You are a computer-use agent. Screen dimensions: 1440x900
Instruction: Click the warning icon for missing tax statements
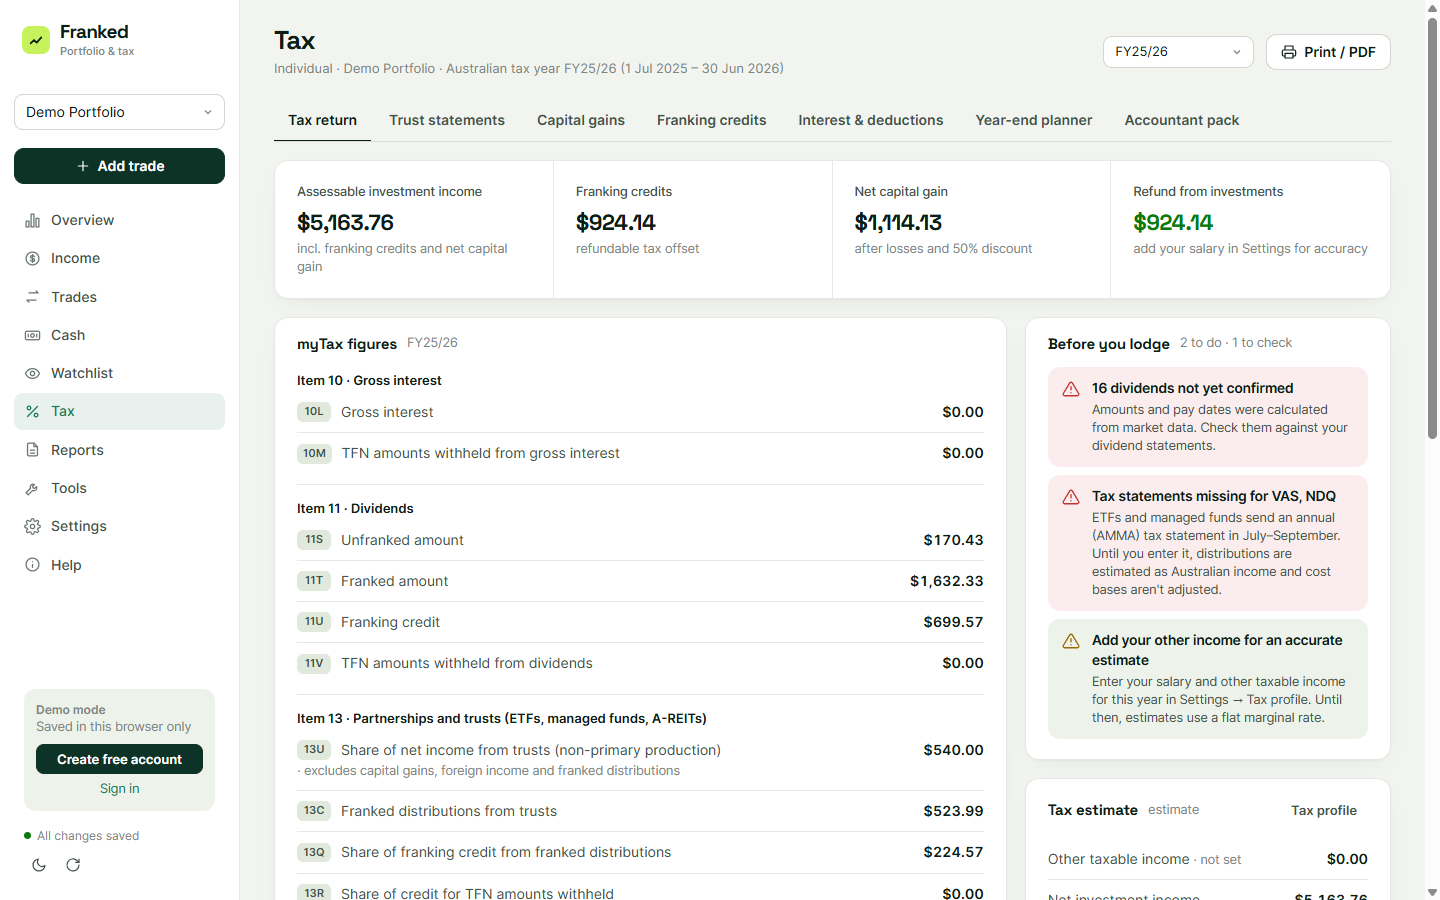tap(1071, 497)
